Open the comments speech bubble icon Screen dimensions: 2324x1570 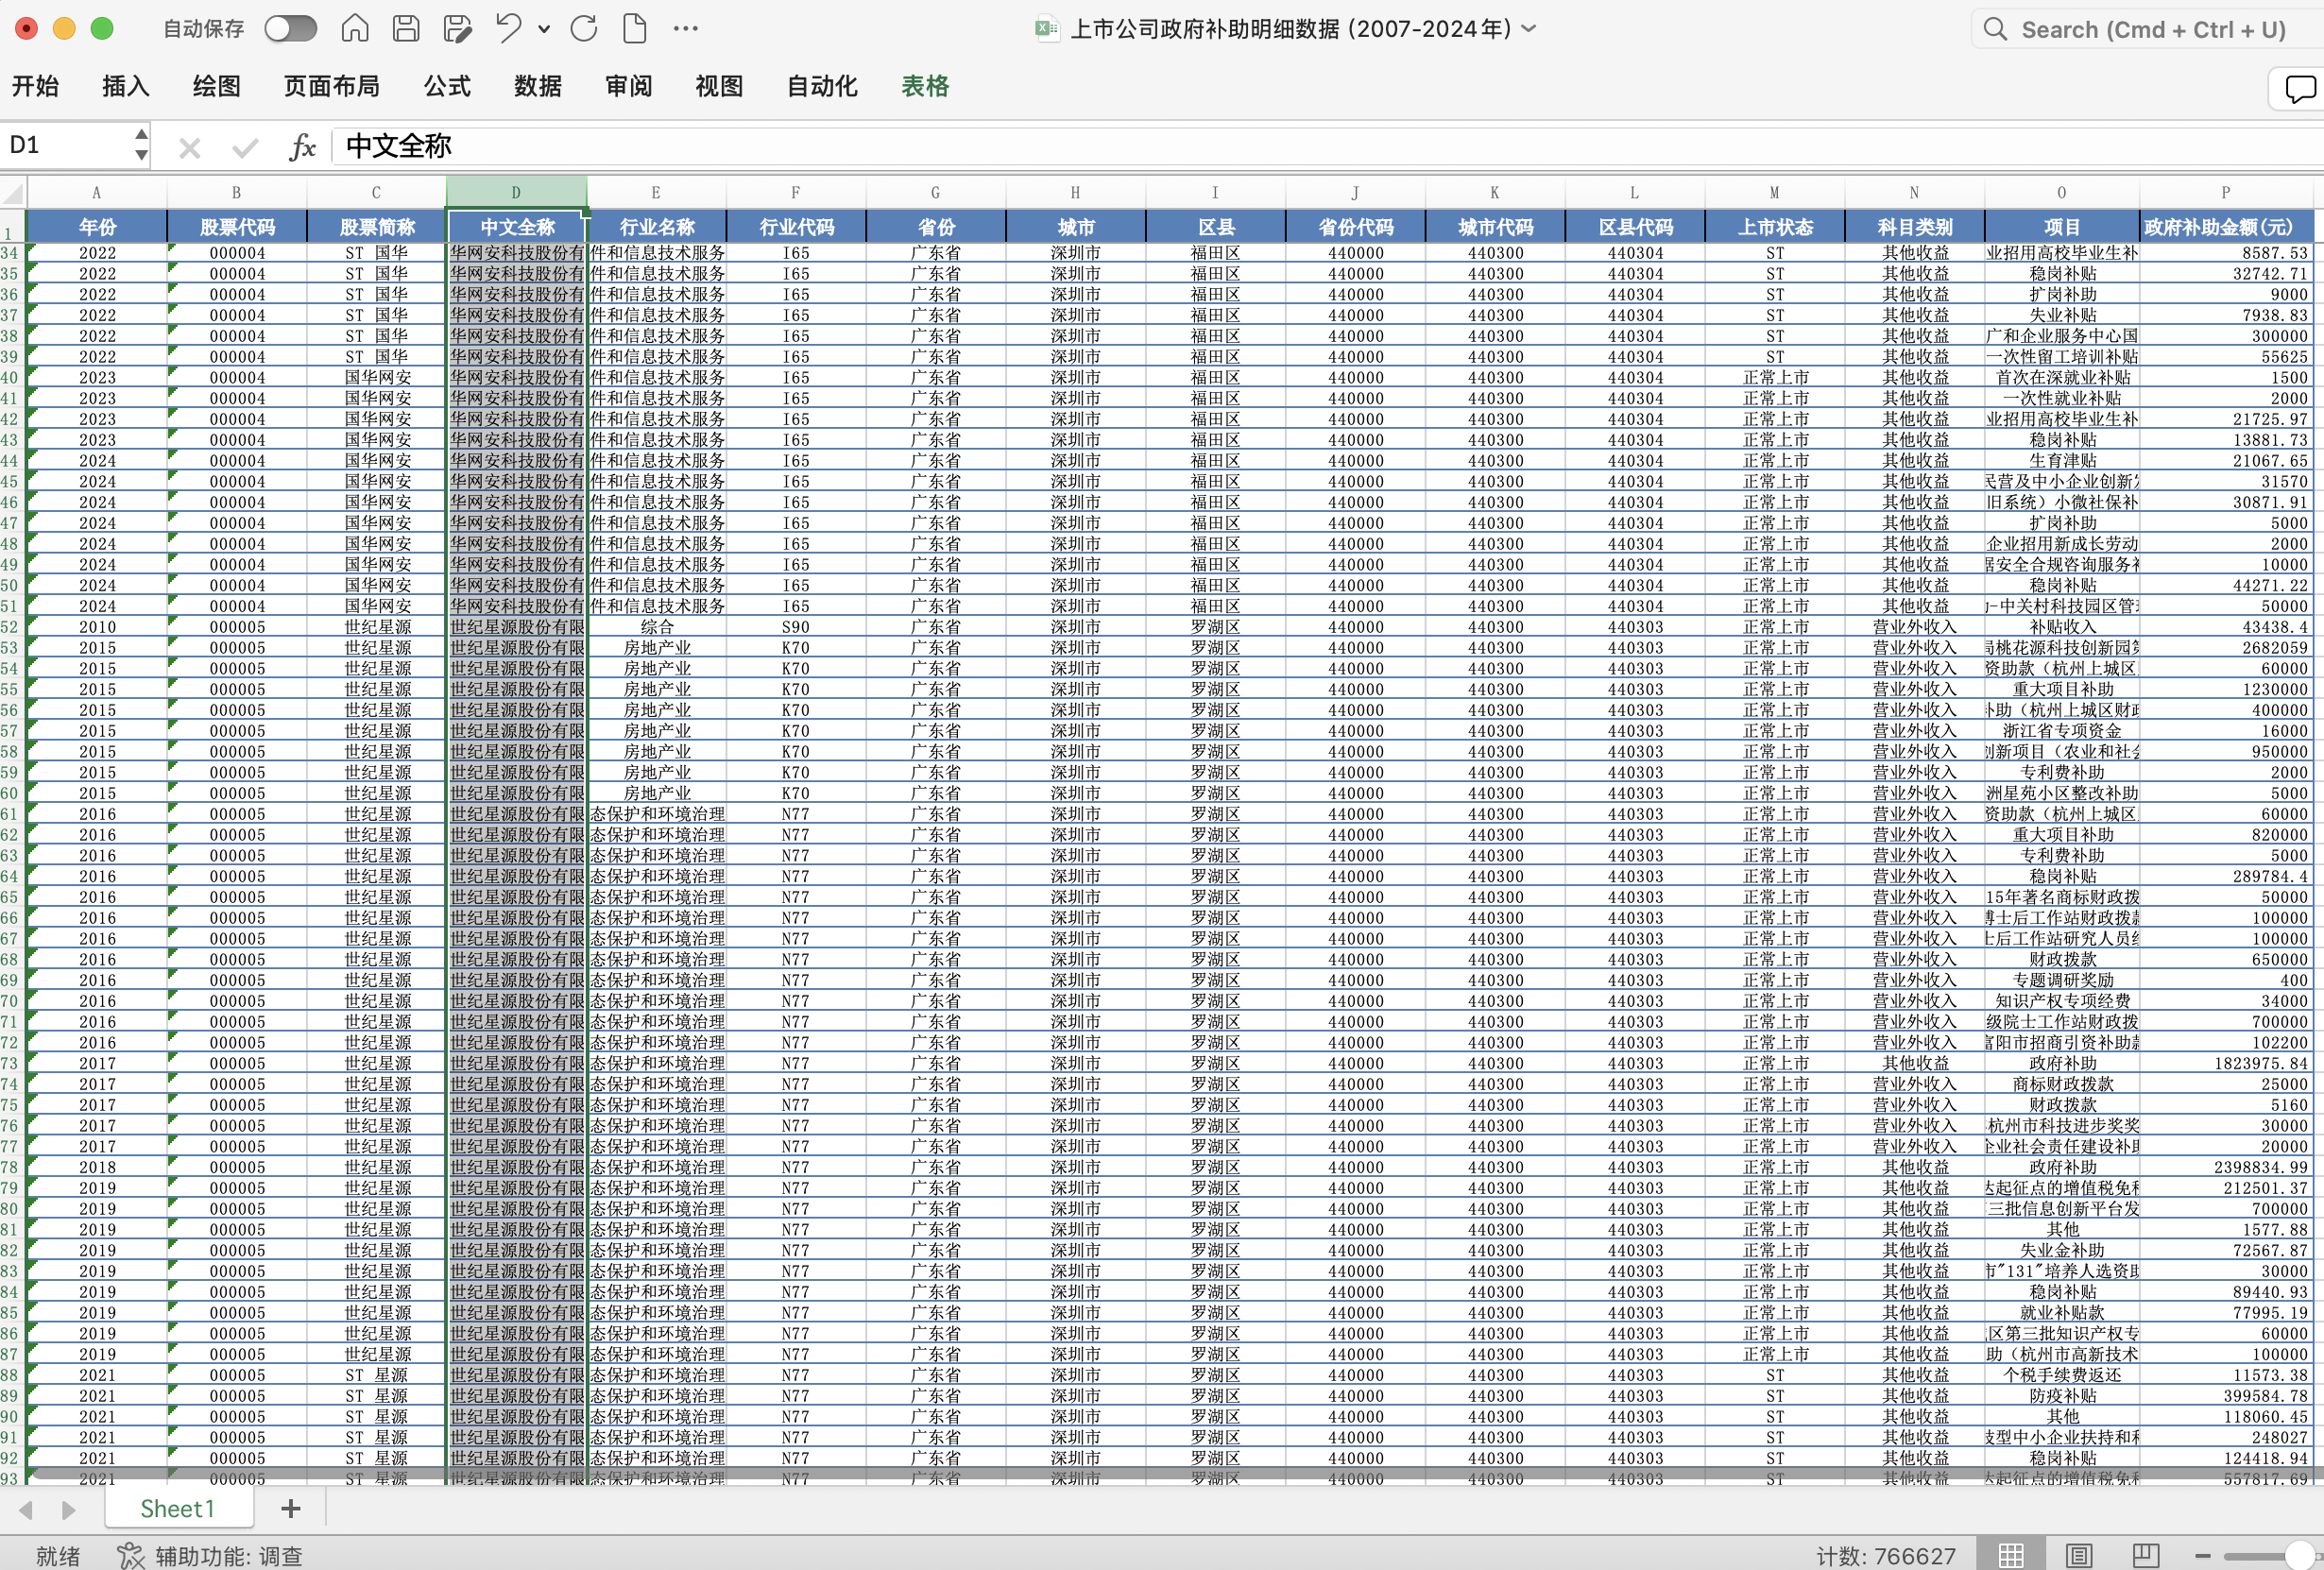[x=2299, y=88]
